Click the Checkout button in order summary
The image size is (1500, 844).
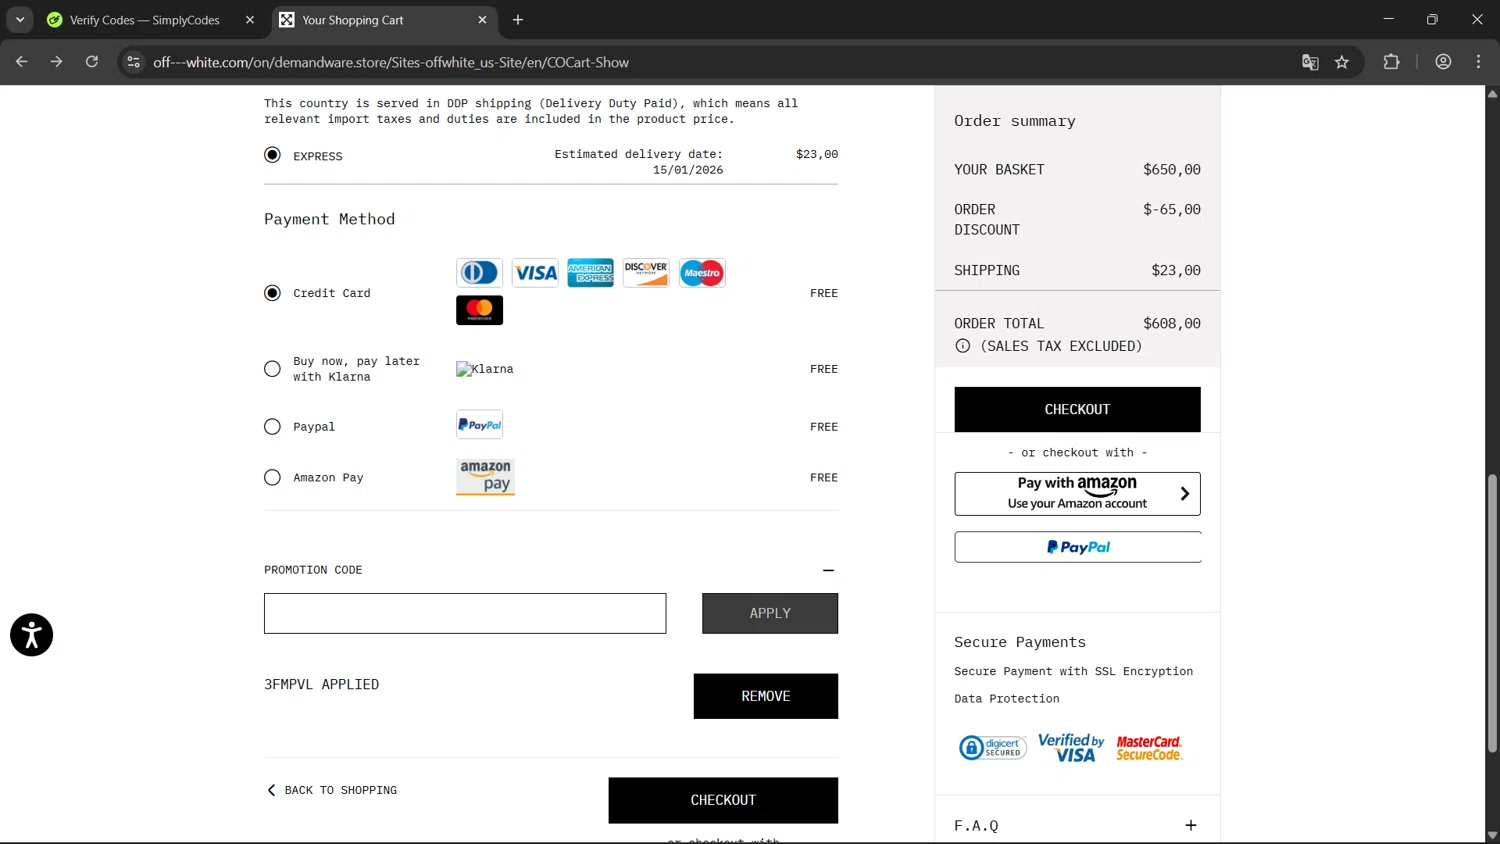pos(1077,409)
